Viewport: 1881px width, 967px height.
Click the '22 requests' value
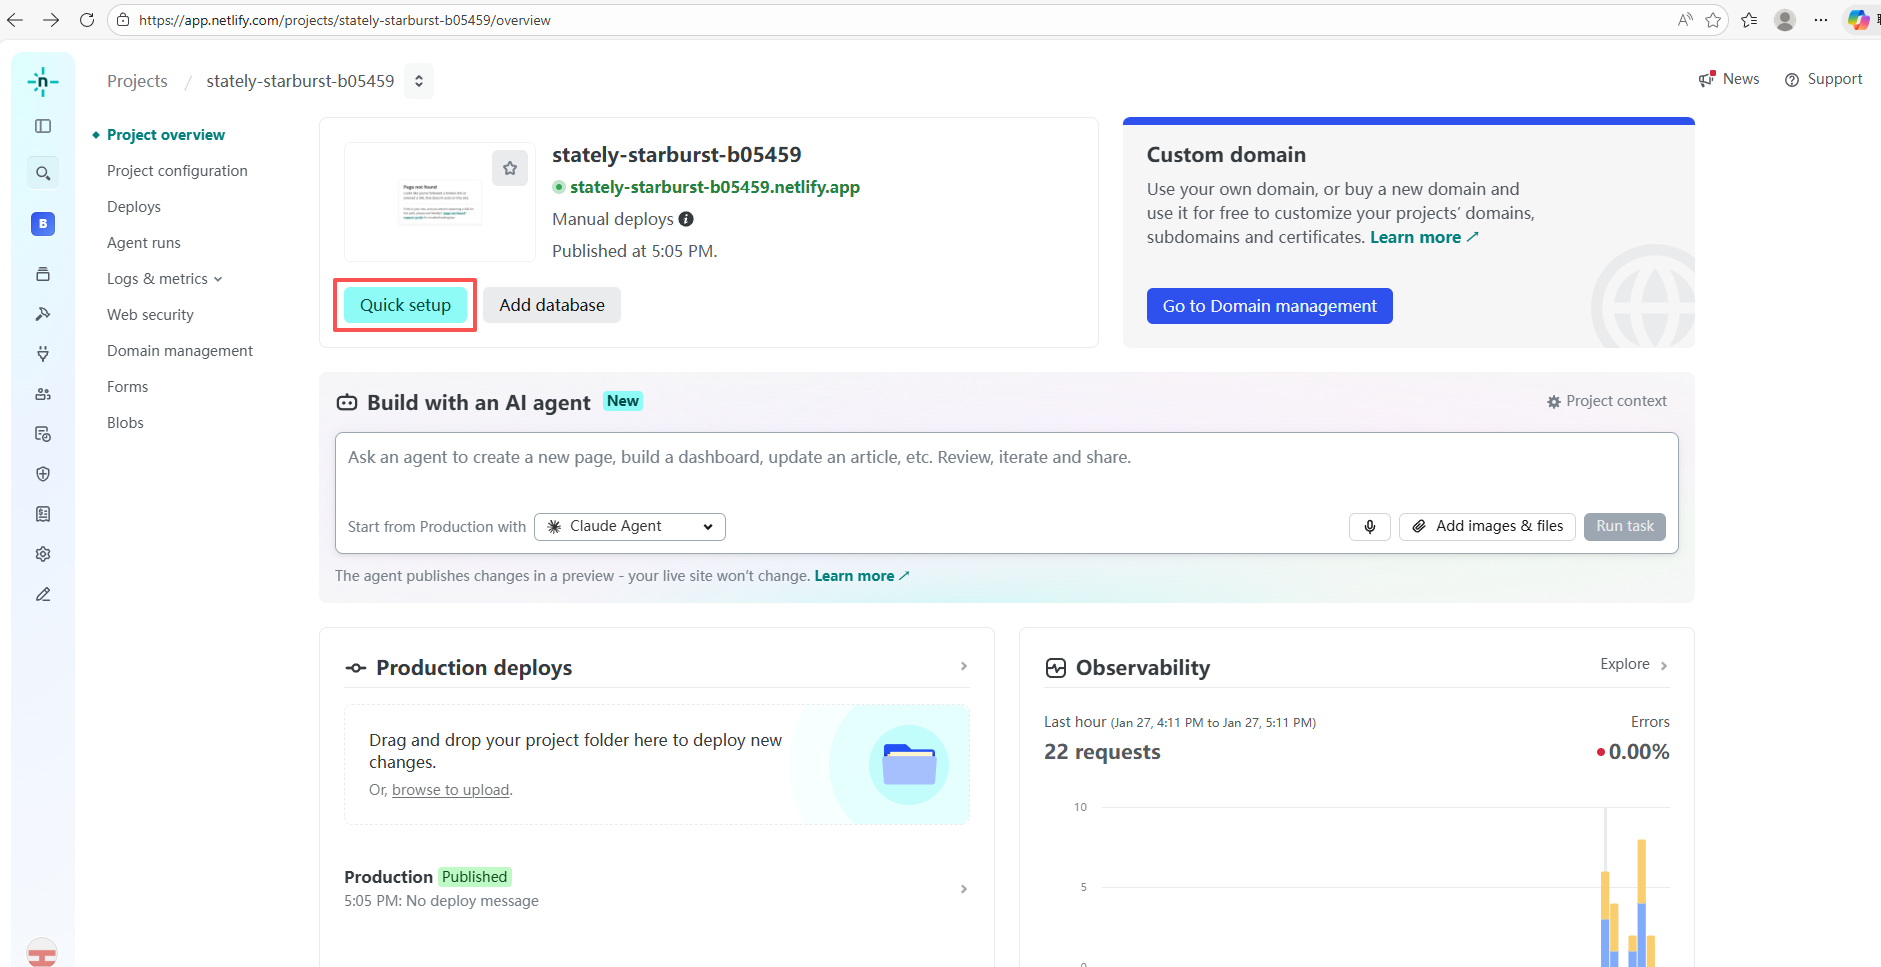tap(1102, 752)
